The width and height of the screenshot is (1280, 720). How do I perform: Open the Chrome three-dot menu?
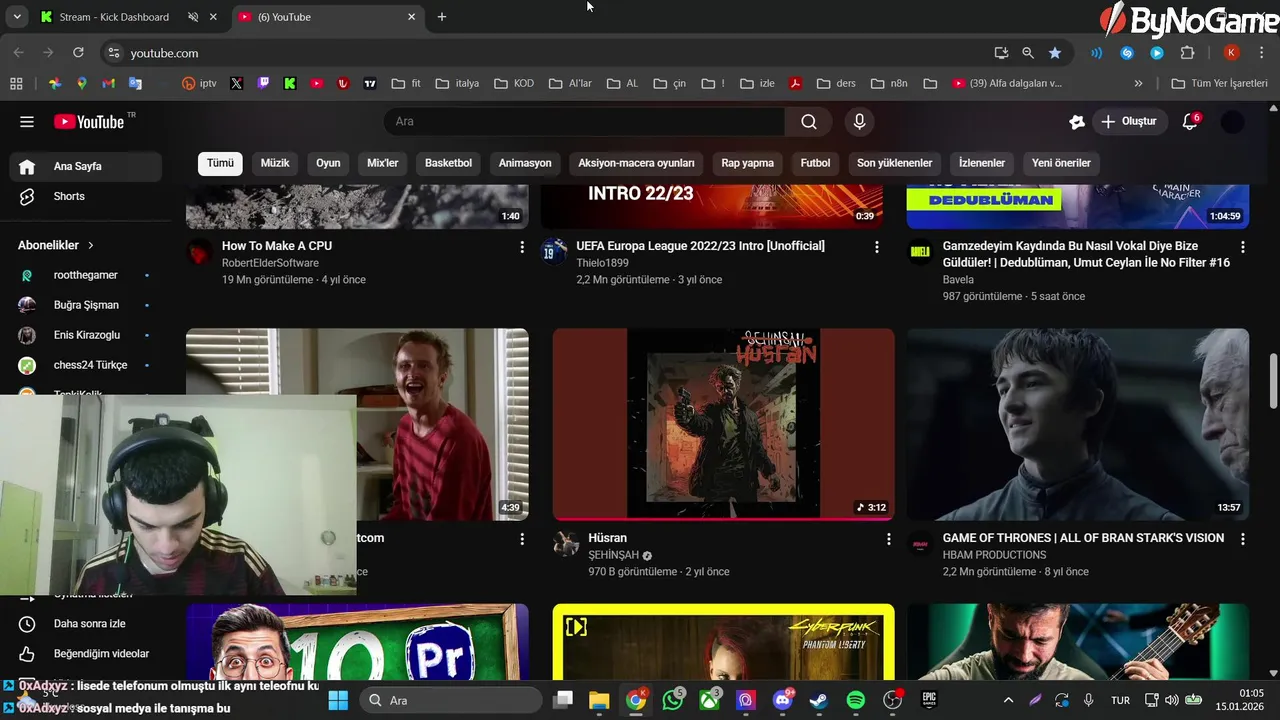[1263, 53]
